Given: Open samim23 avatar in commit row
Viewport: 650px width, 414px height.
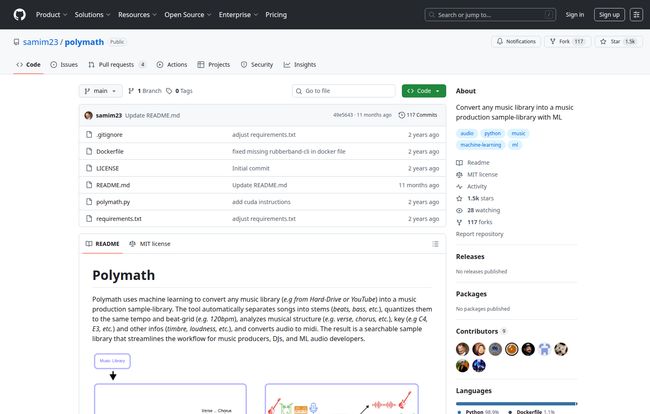Looking at the screenshot, I should [x=89, y=115].
